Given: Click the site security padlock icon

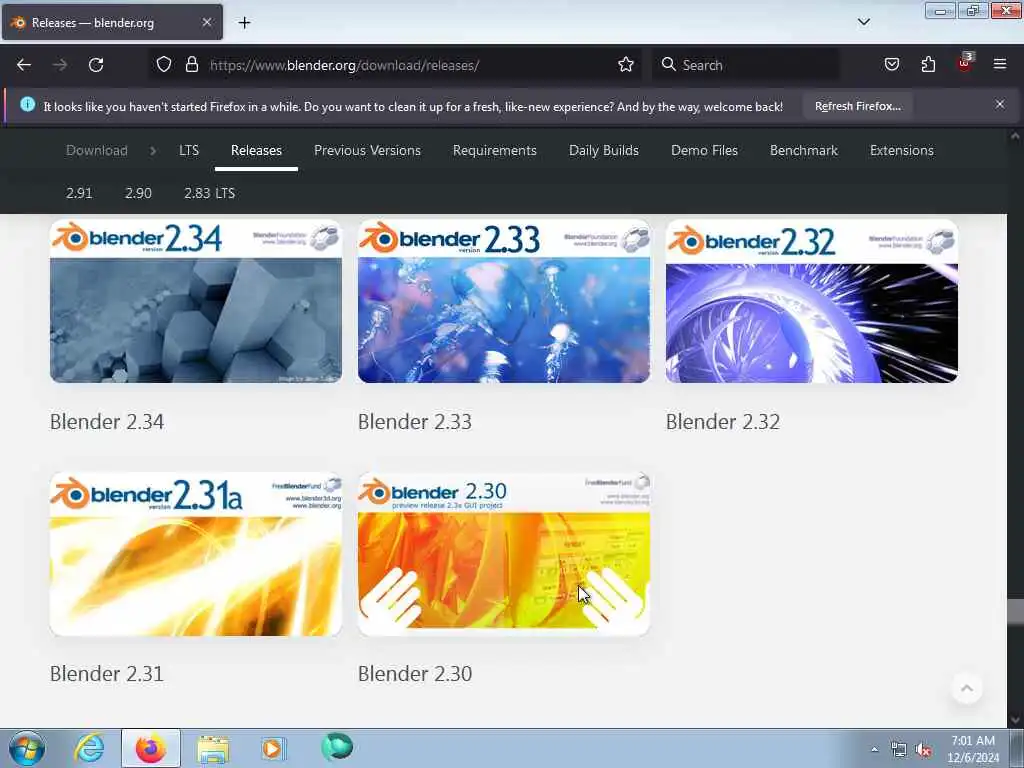Looking at the screenshot, I should tap(191, 65).
